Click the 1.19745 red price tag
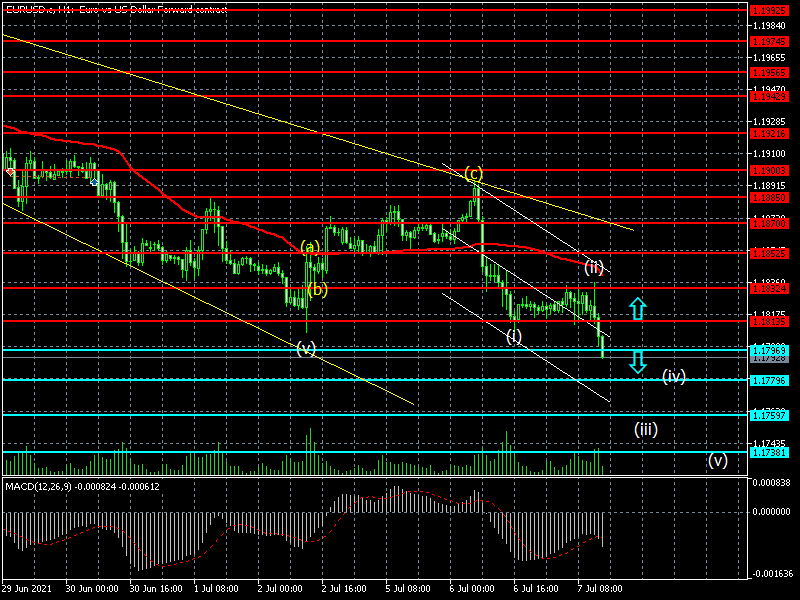The width and height of the screenshot is (800, 600). 769,41
